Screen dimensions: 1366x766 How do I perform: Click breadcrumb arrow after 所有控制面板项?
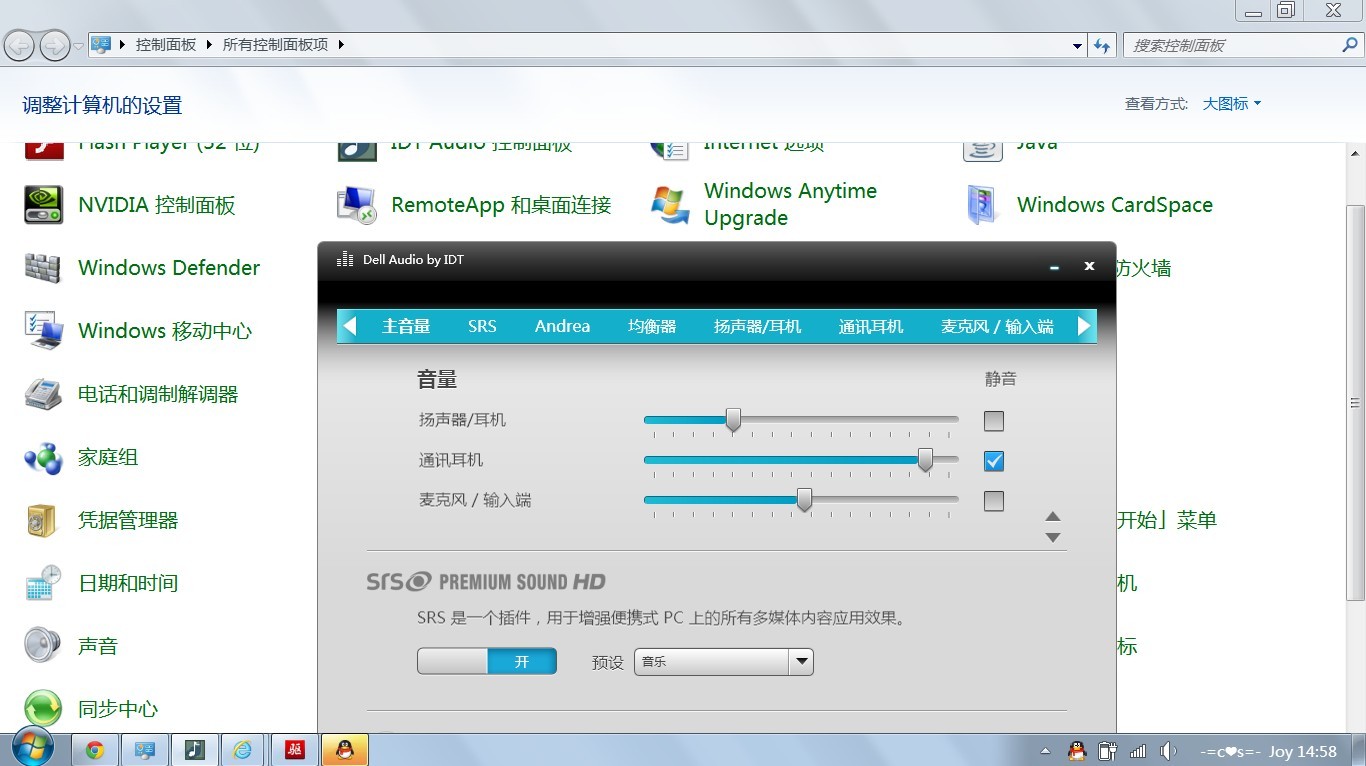[341, 45]
